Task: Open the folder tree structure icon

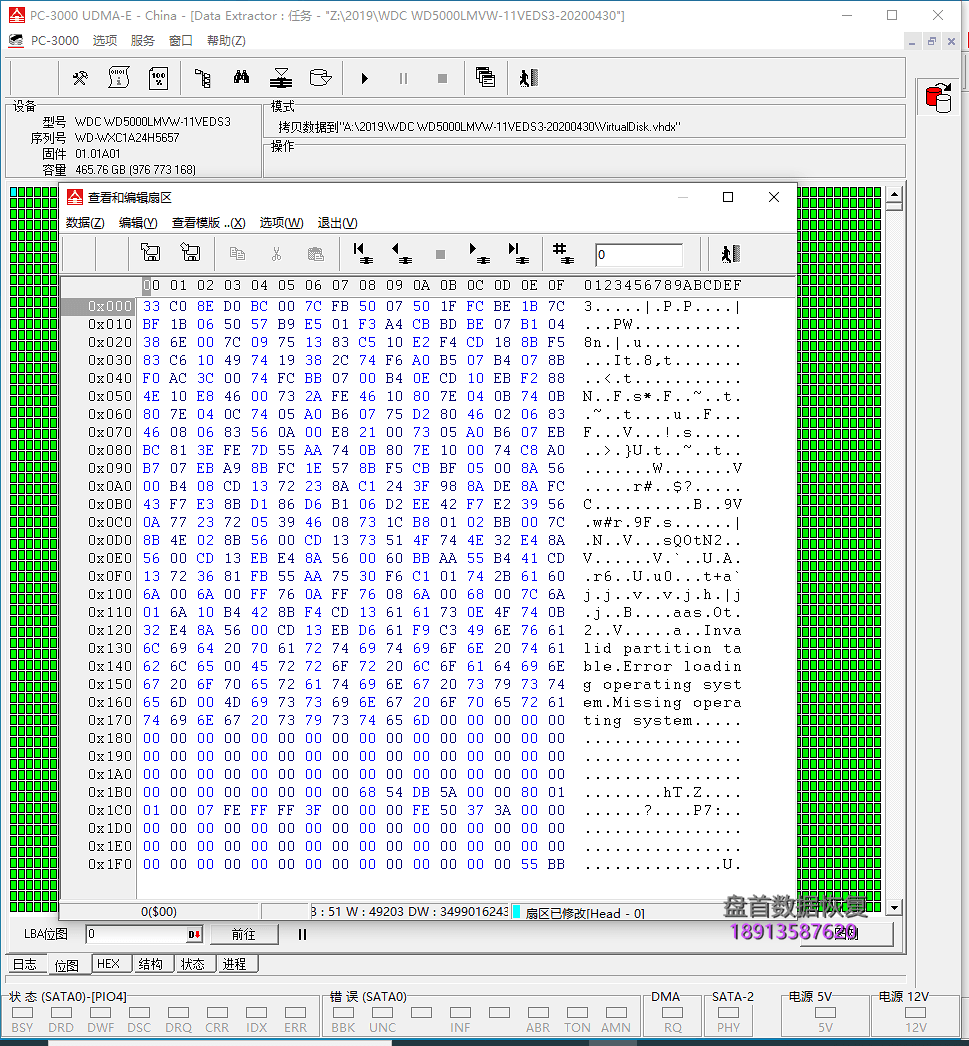Action: click(x=203, y=79)
